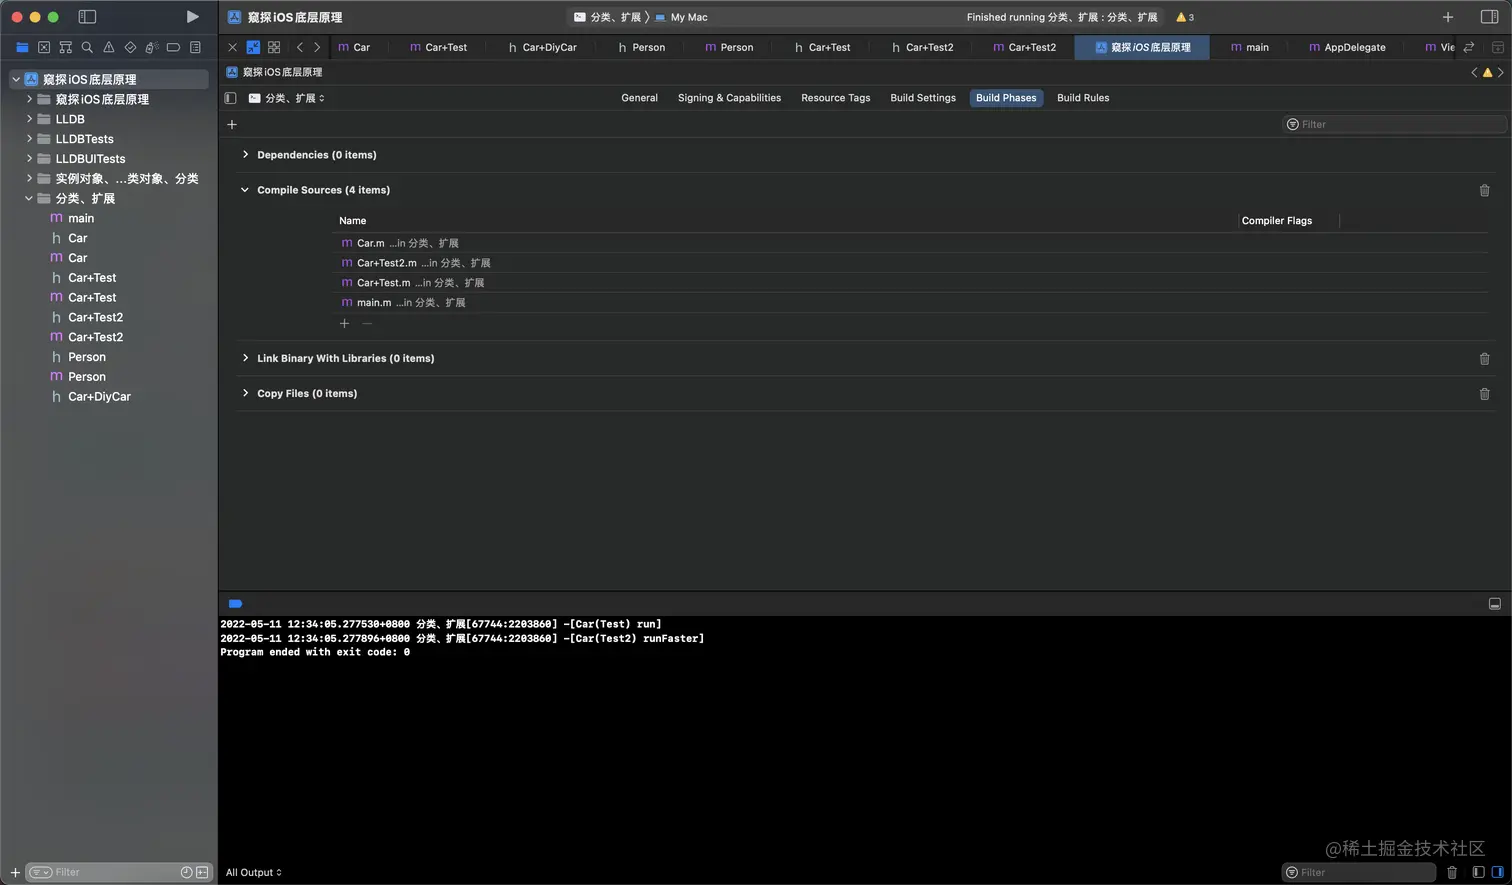The height and width of the screenshot is (885, 1512).
Task: Switch to Signing & Capabilities tab
Action: tap(729, 98)
